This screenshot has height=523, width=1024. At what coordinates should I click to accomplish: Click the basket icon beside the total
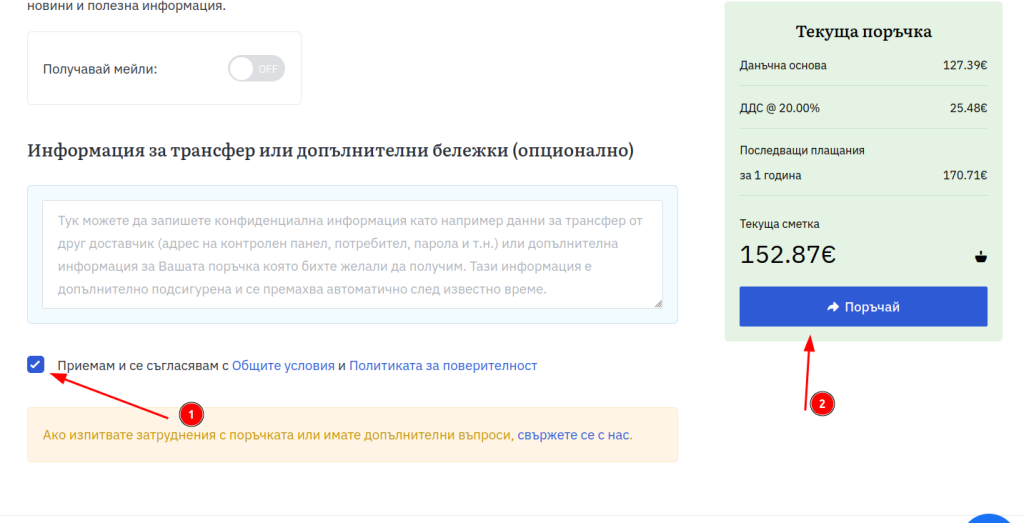980,257
